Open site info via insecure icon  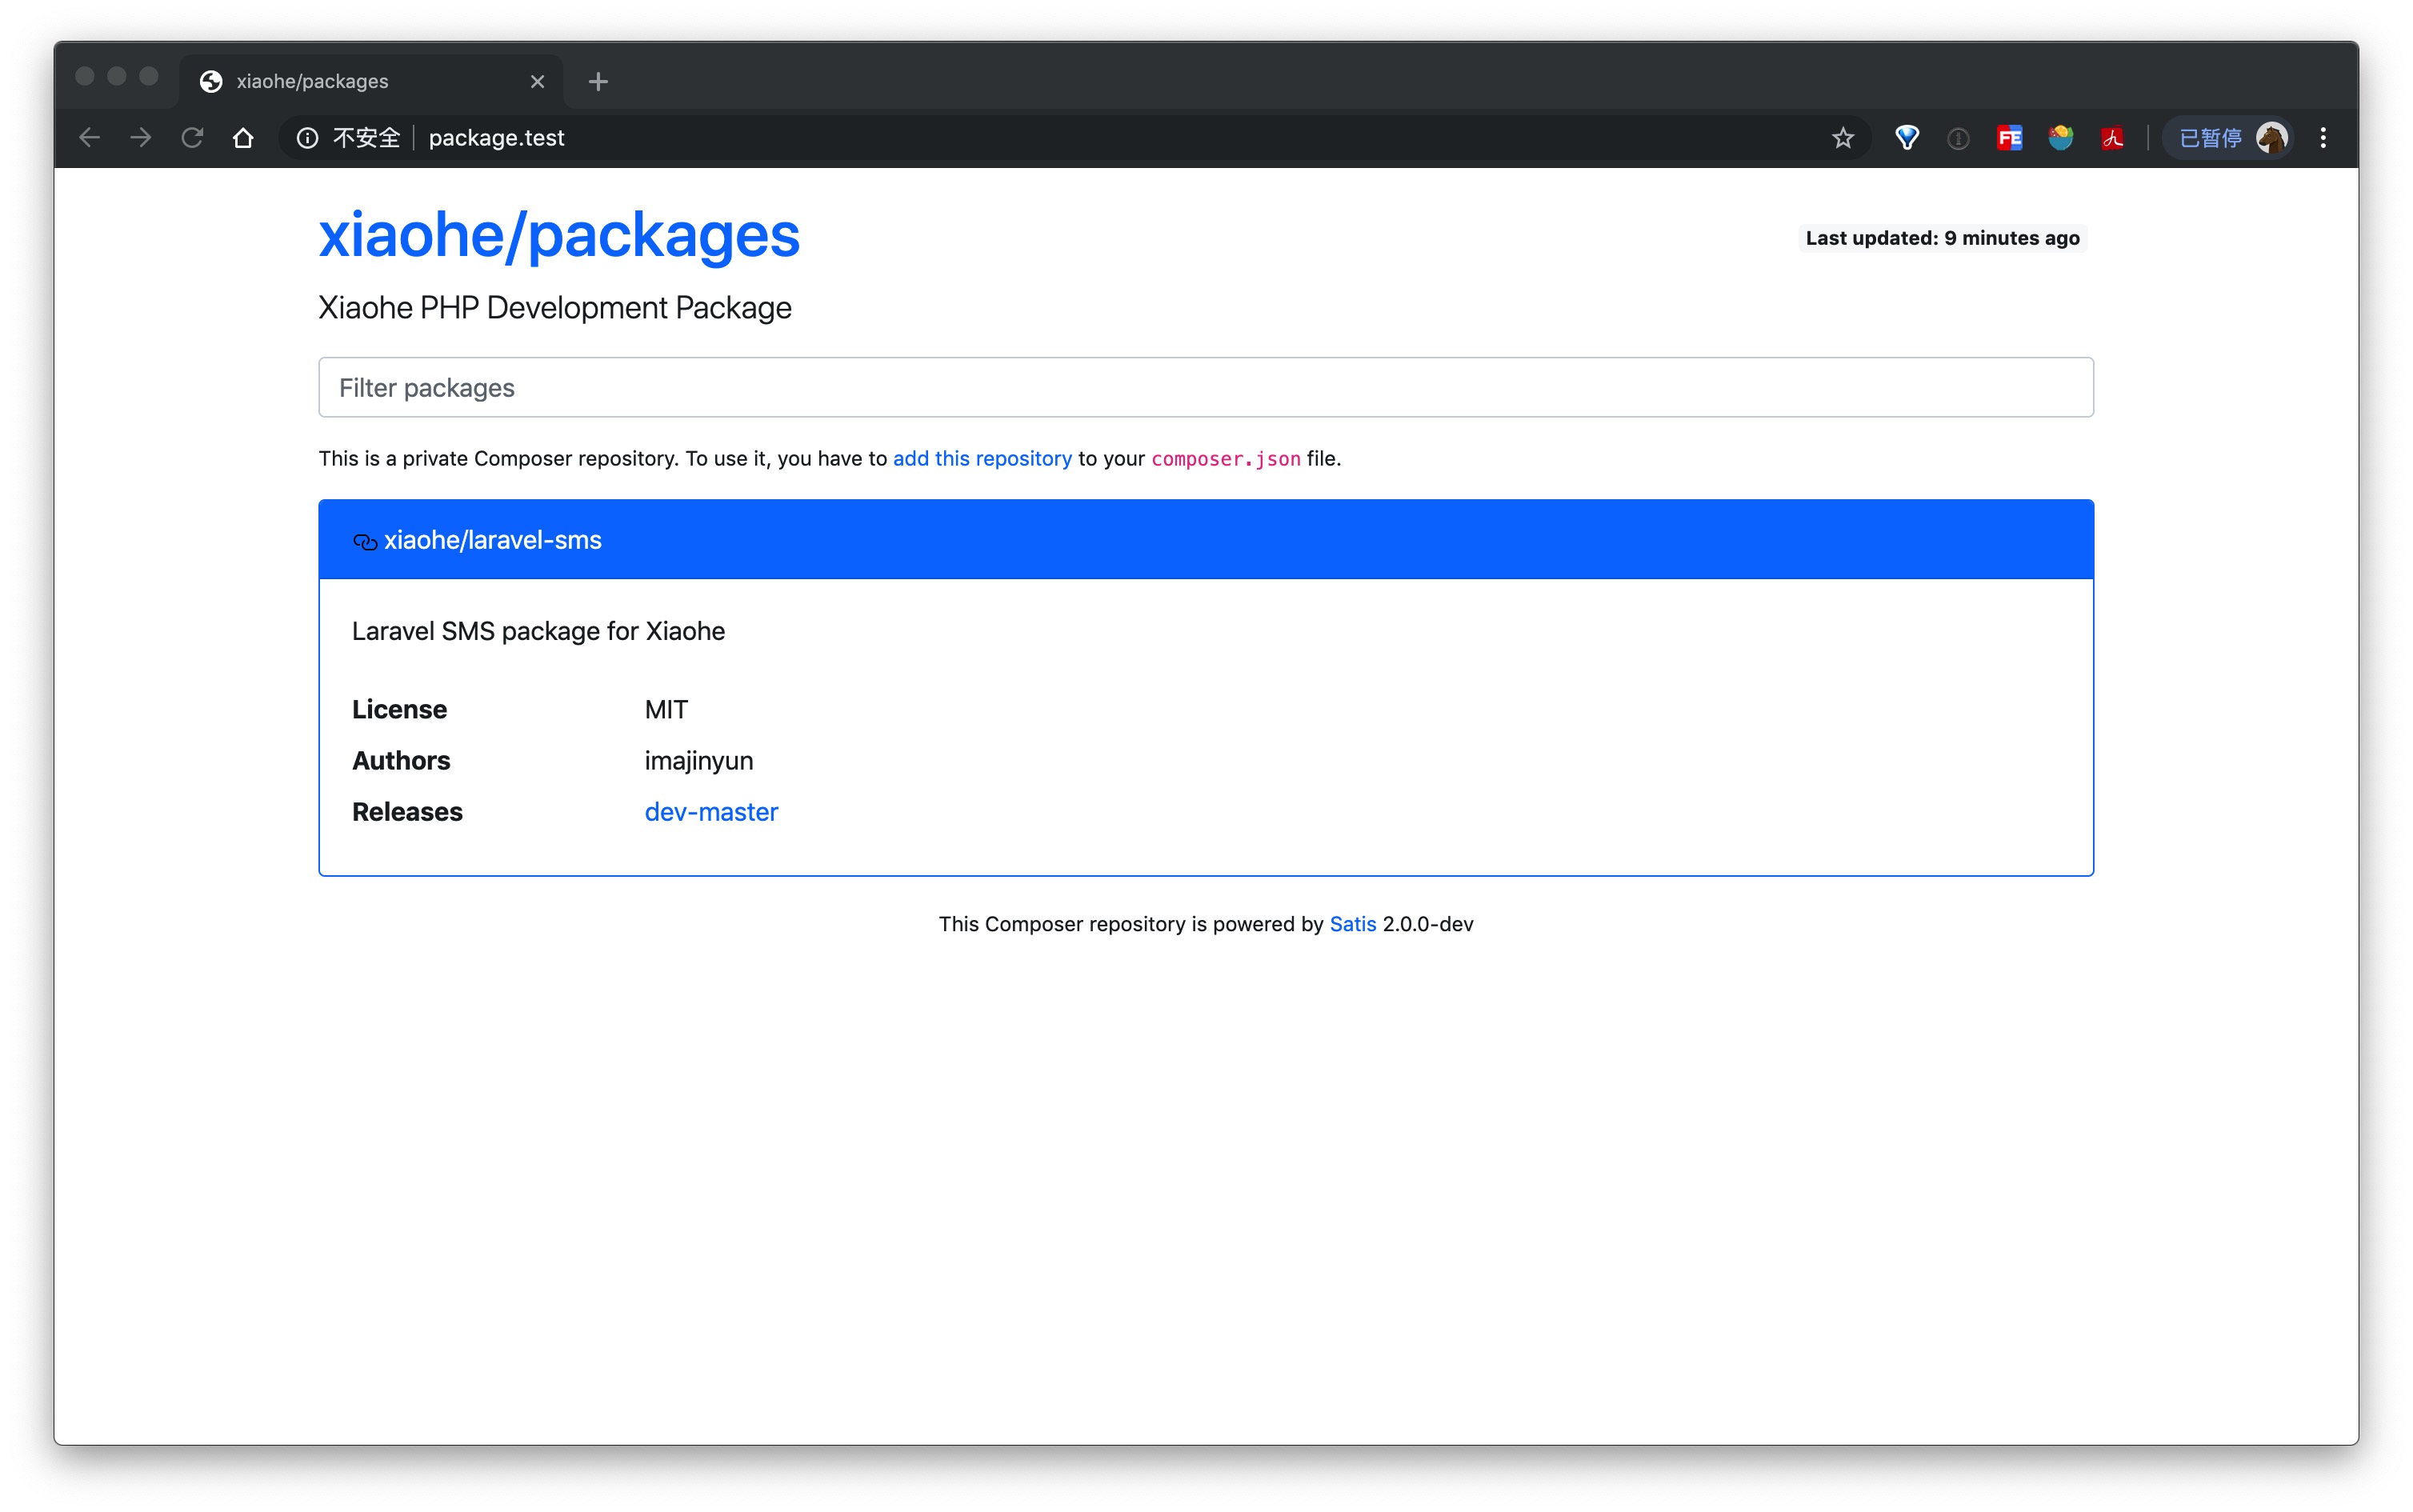308,138
